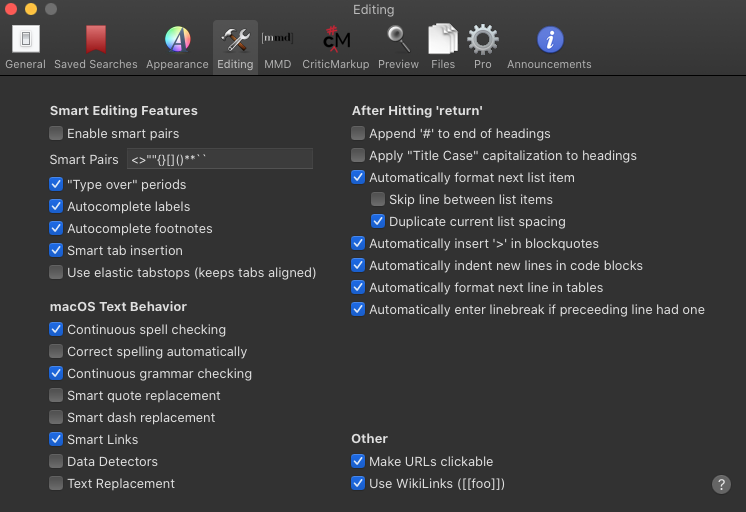The width and height of the screenshot is (746, 512).
Task: Enable Correct spelling automatically
Action: 57,352
